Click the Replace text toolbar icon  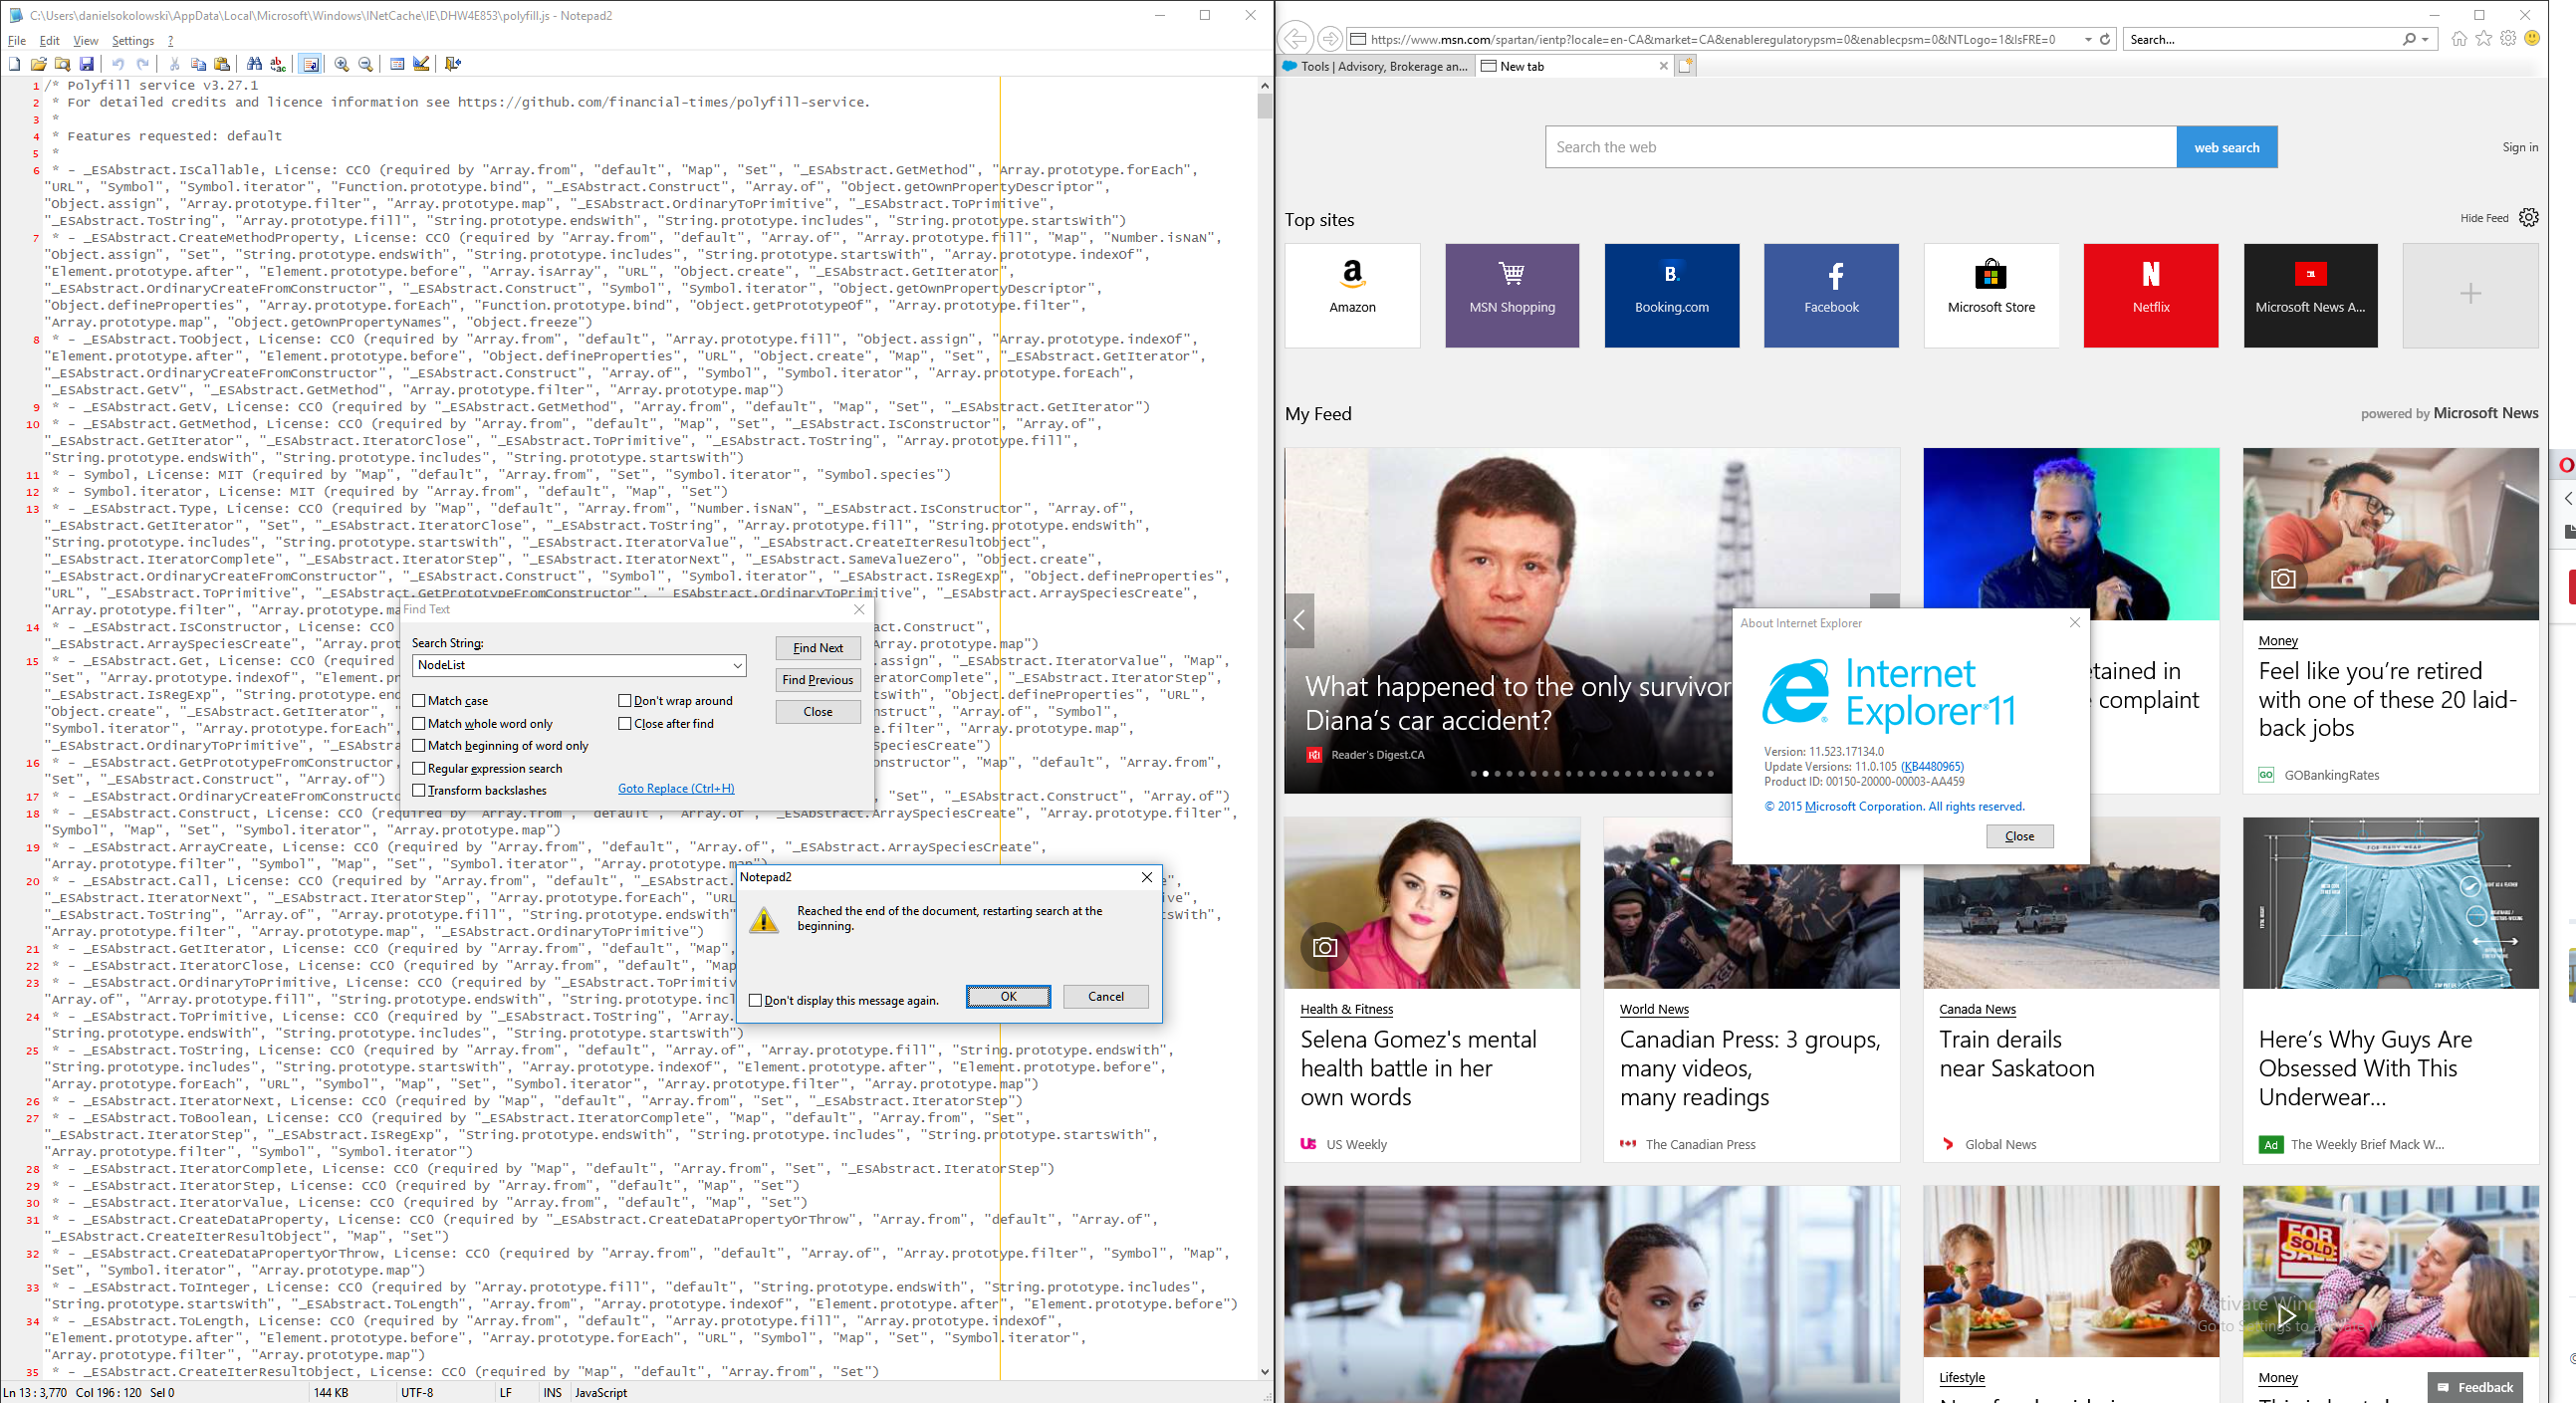[x=278, y=64]
